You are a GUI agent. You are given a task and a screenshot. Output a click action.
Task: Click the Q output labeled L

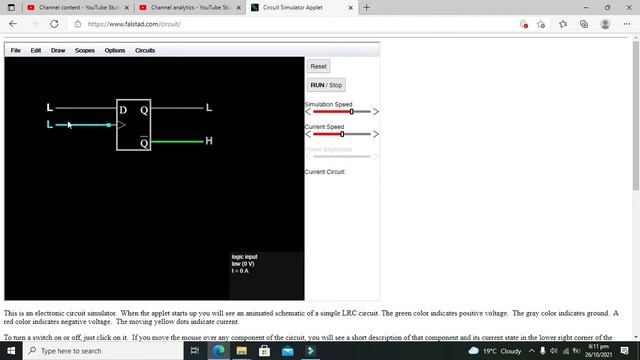coord(209,108)
